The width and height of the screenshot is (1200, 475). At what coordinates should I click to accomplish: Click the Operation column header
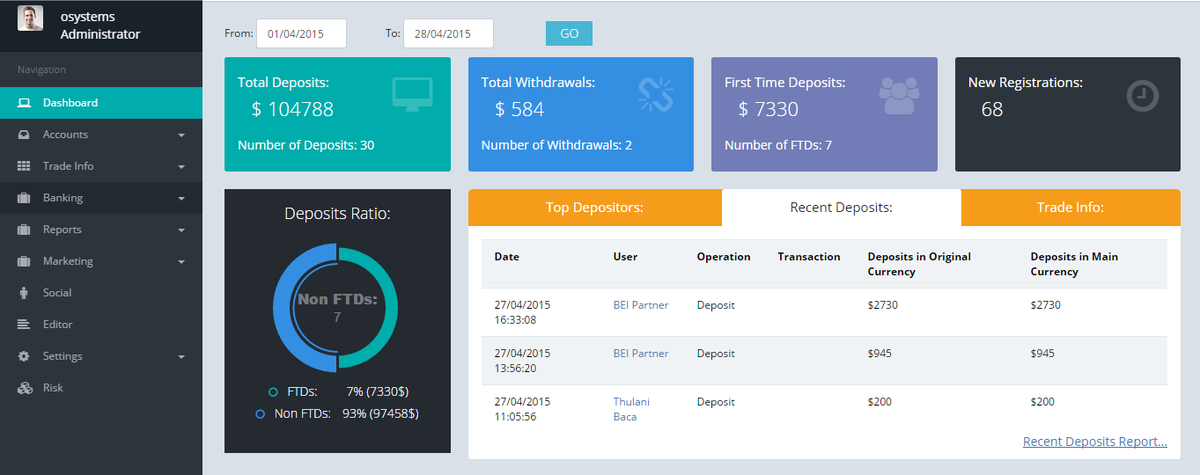pos(724,257)
